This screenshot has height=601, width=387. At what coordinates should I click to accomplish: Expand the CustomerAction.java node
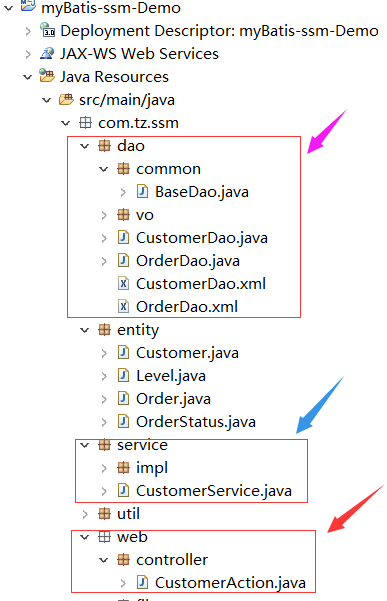click(123, 583)
